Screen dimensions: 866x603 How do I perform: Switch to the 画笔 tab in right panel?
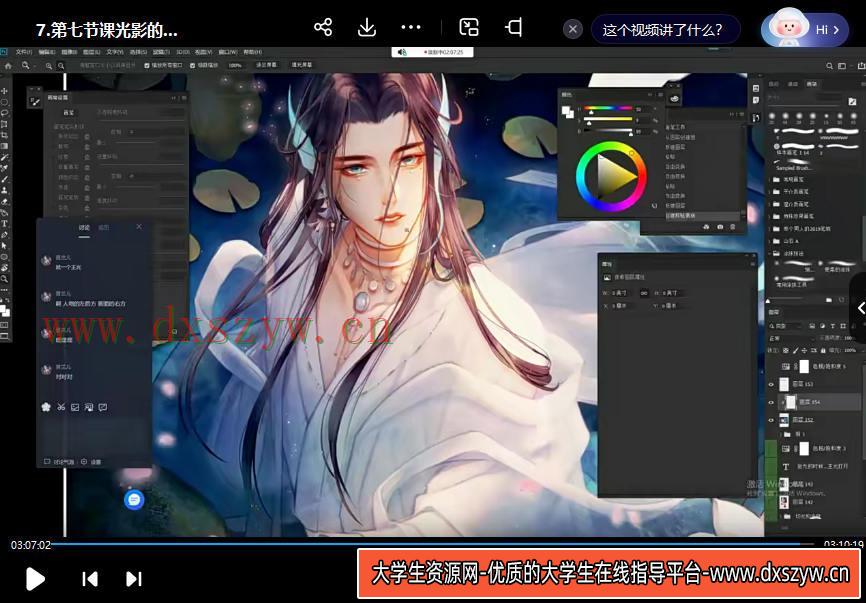(811, 84)
